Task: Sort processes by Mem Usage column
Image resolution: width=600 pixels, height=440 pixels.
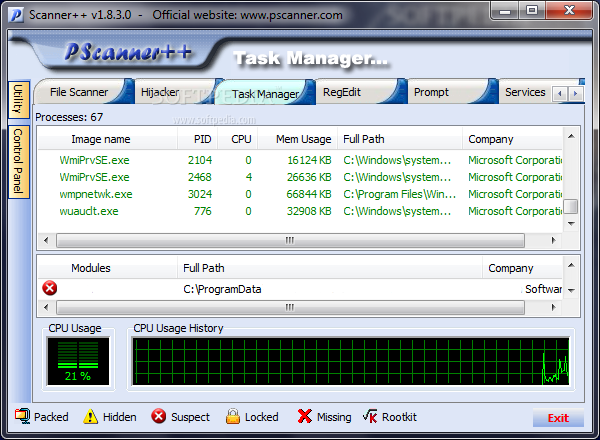Action: [298, 139]
